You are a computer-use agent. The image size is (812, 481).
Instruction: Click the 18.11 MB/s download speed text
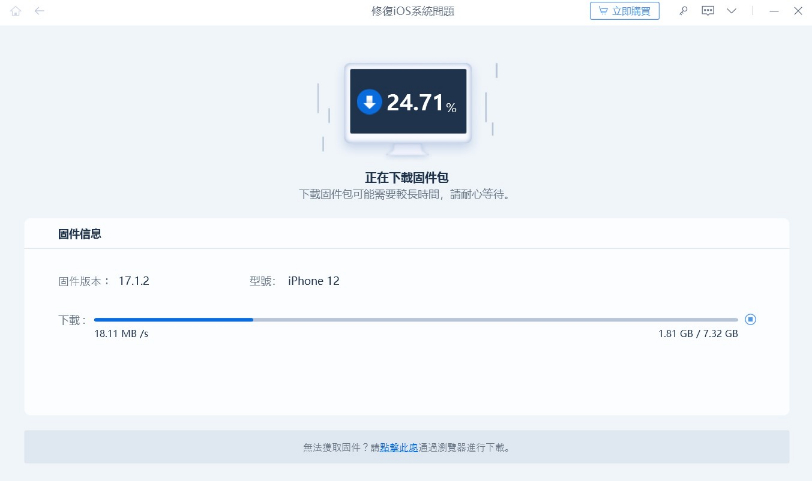tap(121, 334)
